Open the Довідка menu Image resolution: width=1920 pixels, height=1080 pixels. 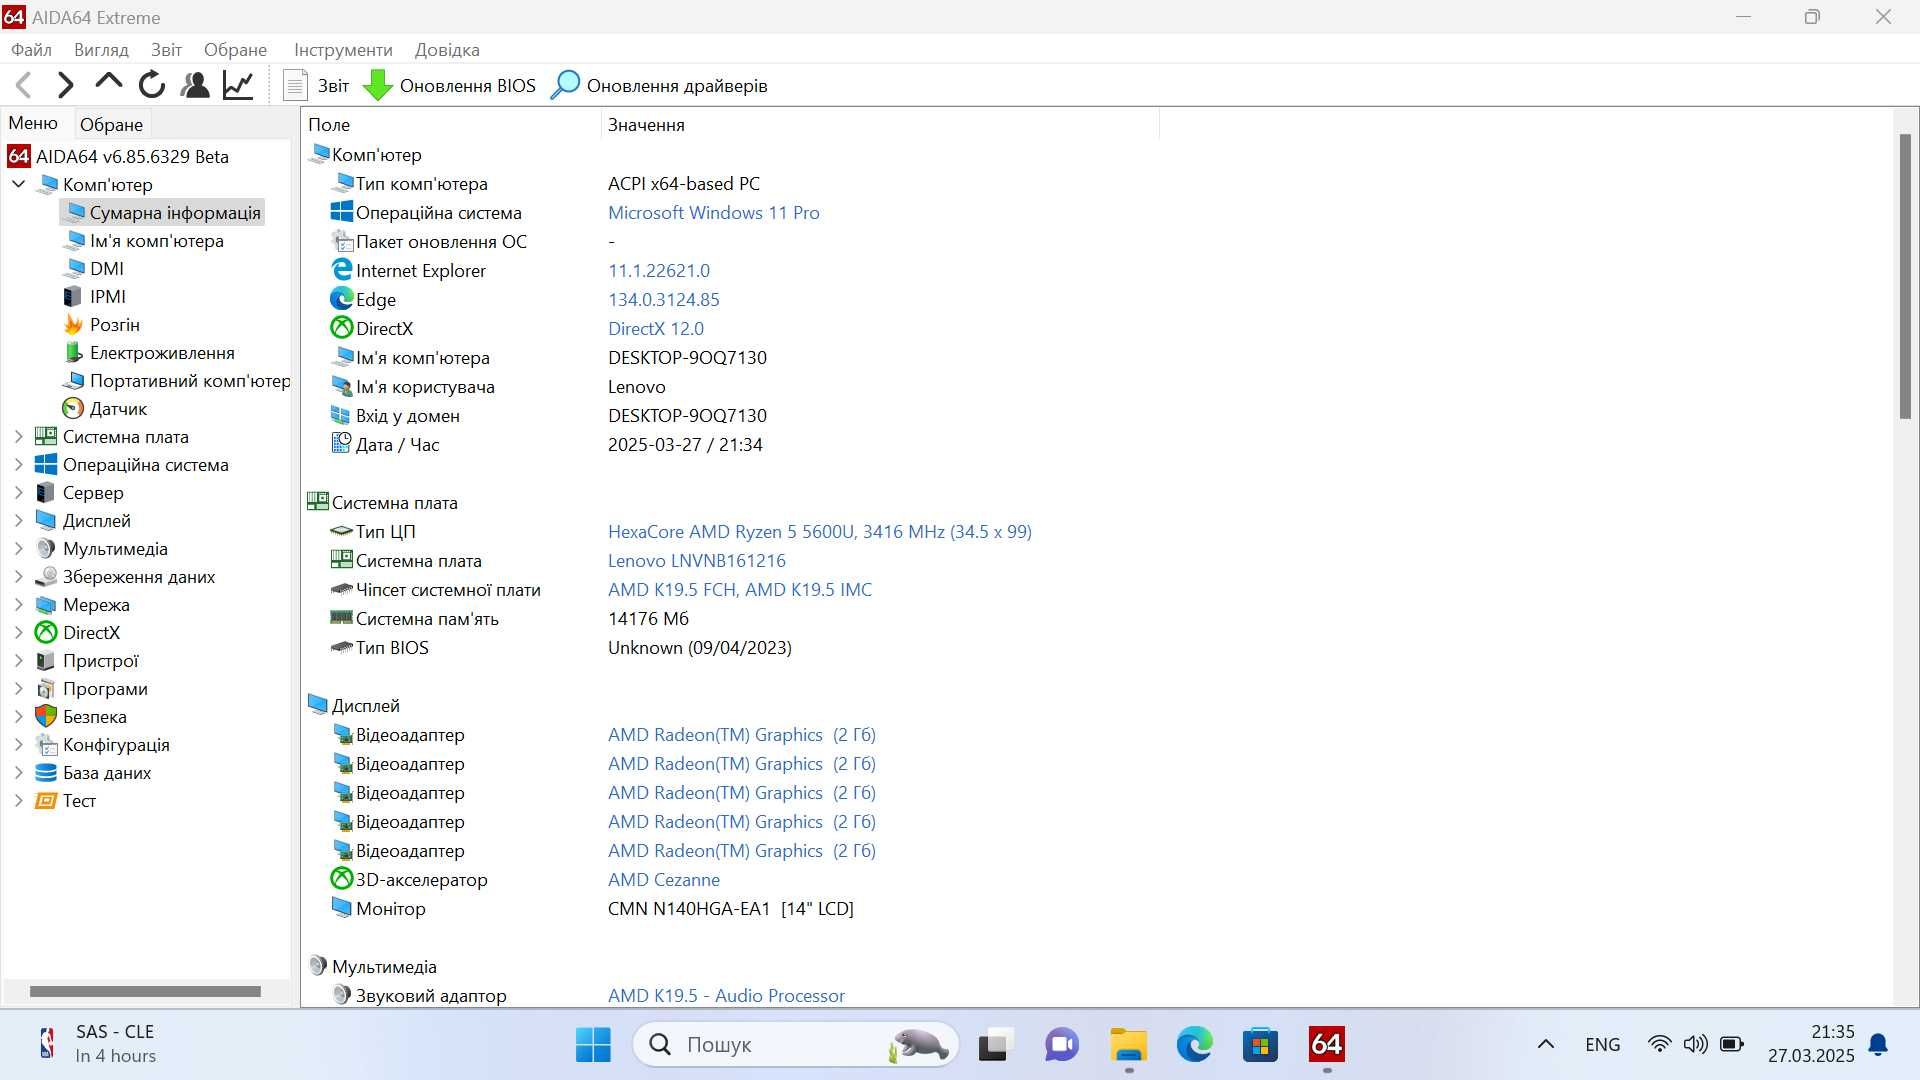[447, 50]
